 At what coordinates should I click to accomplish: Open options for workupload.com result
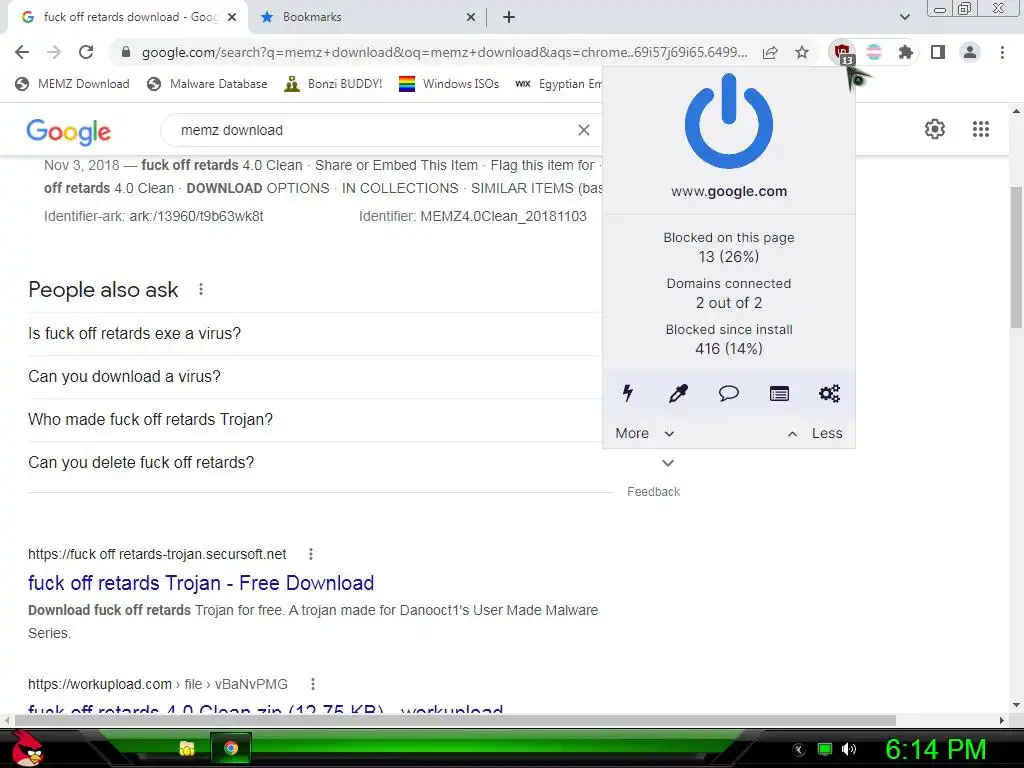tap(313, 684)
